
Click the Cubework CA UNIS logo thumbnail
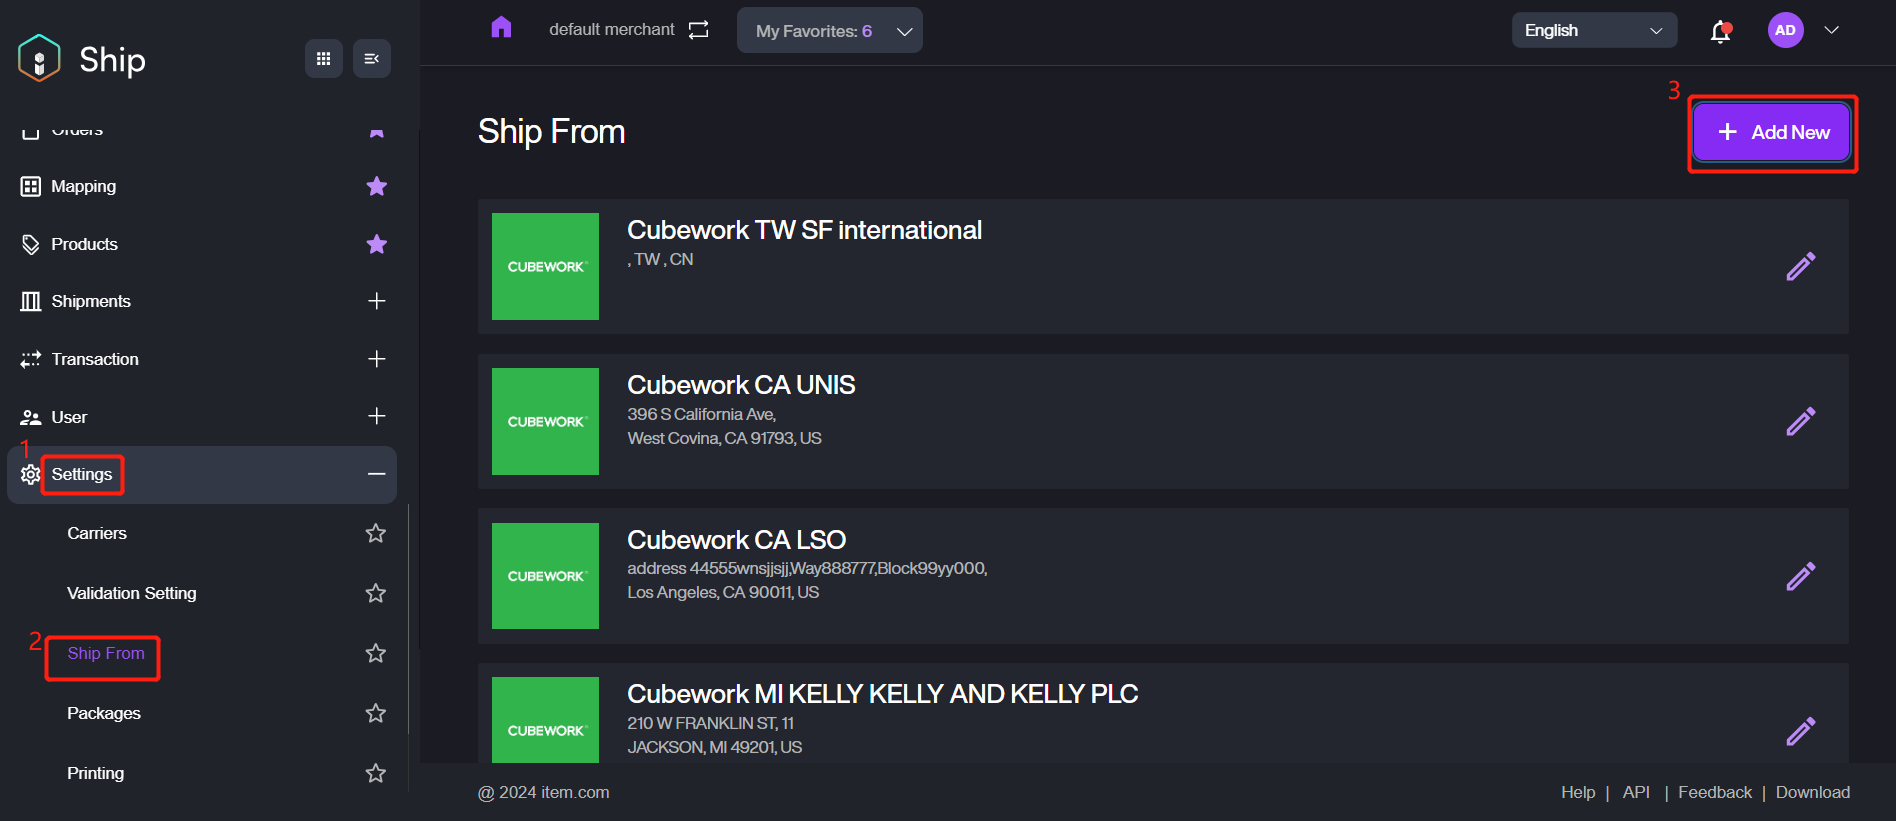click(x=545, y=421)
